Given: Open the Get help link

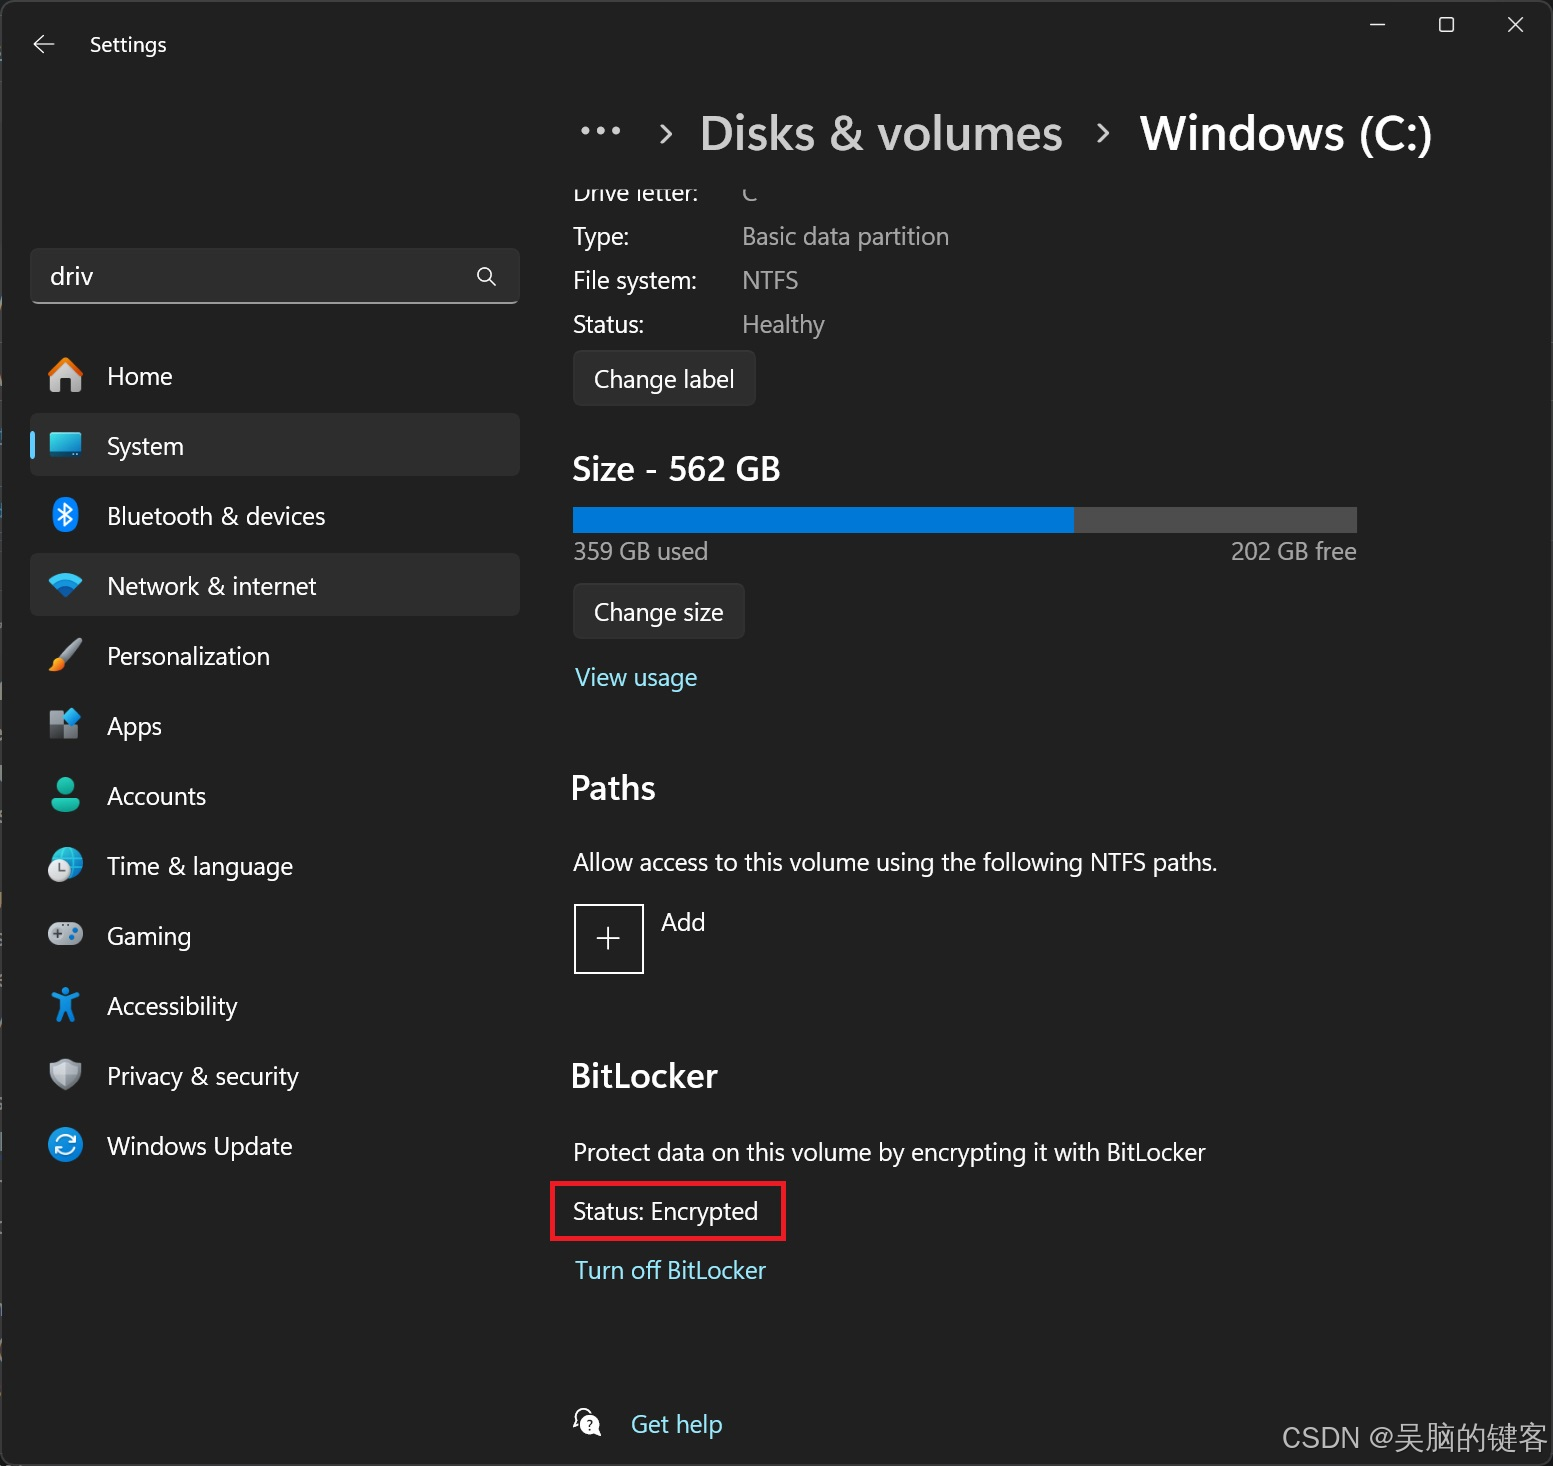Looking at the screenshot, I should [676, 1424].
